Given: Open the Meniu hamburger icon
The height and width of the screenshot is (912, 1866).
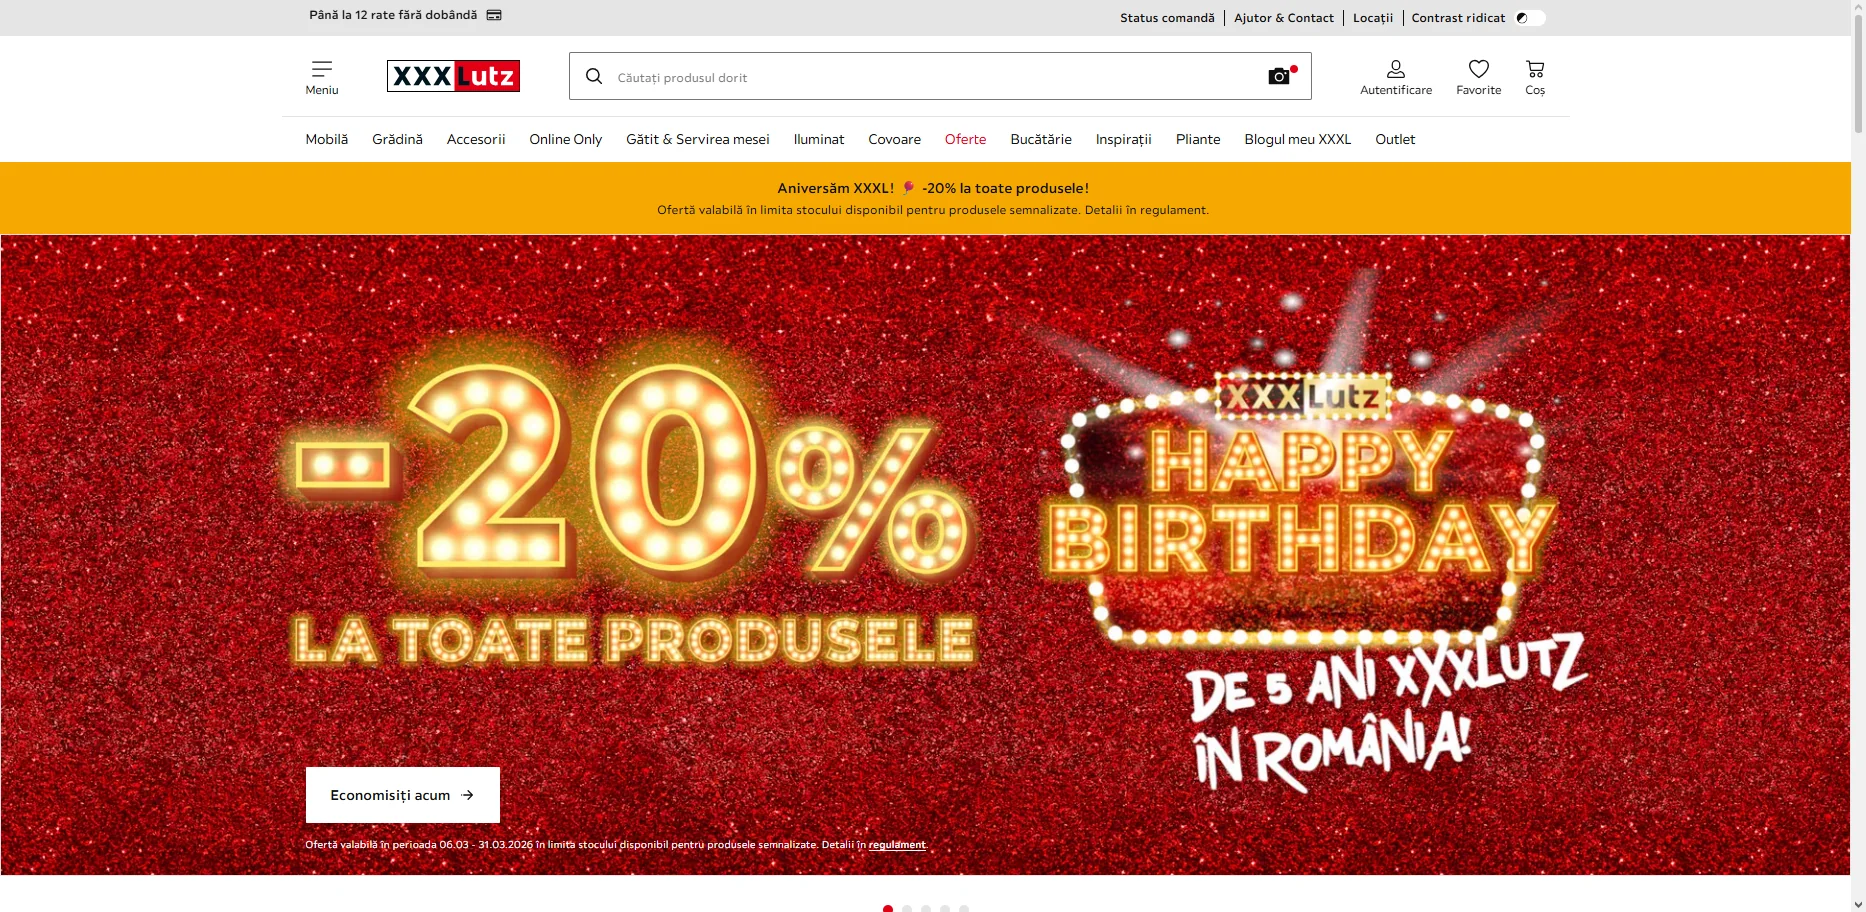Looking at the screenshot, I should pyautogui.click(x=322, y=69).
